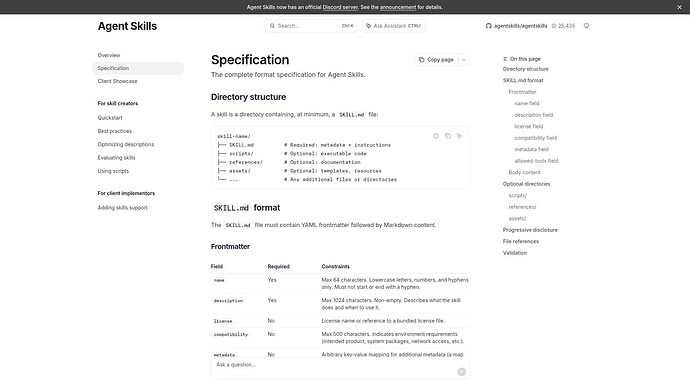Open Quickstart page
Image resolution: width=690 pixels, height=388 pixels.
tap(110, 118)
